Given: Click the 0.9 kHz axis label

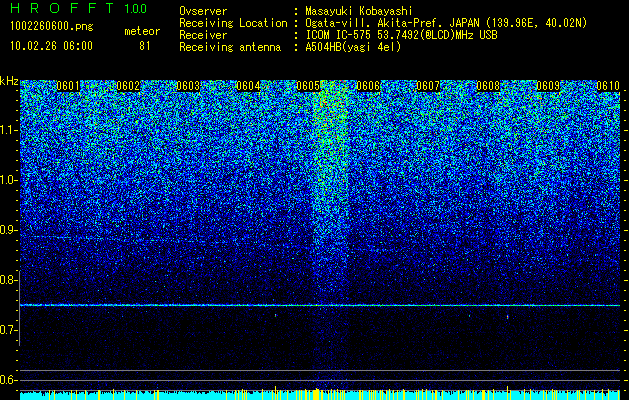Looking at the screenshot, I should (x=9, y=230).
